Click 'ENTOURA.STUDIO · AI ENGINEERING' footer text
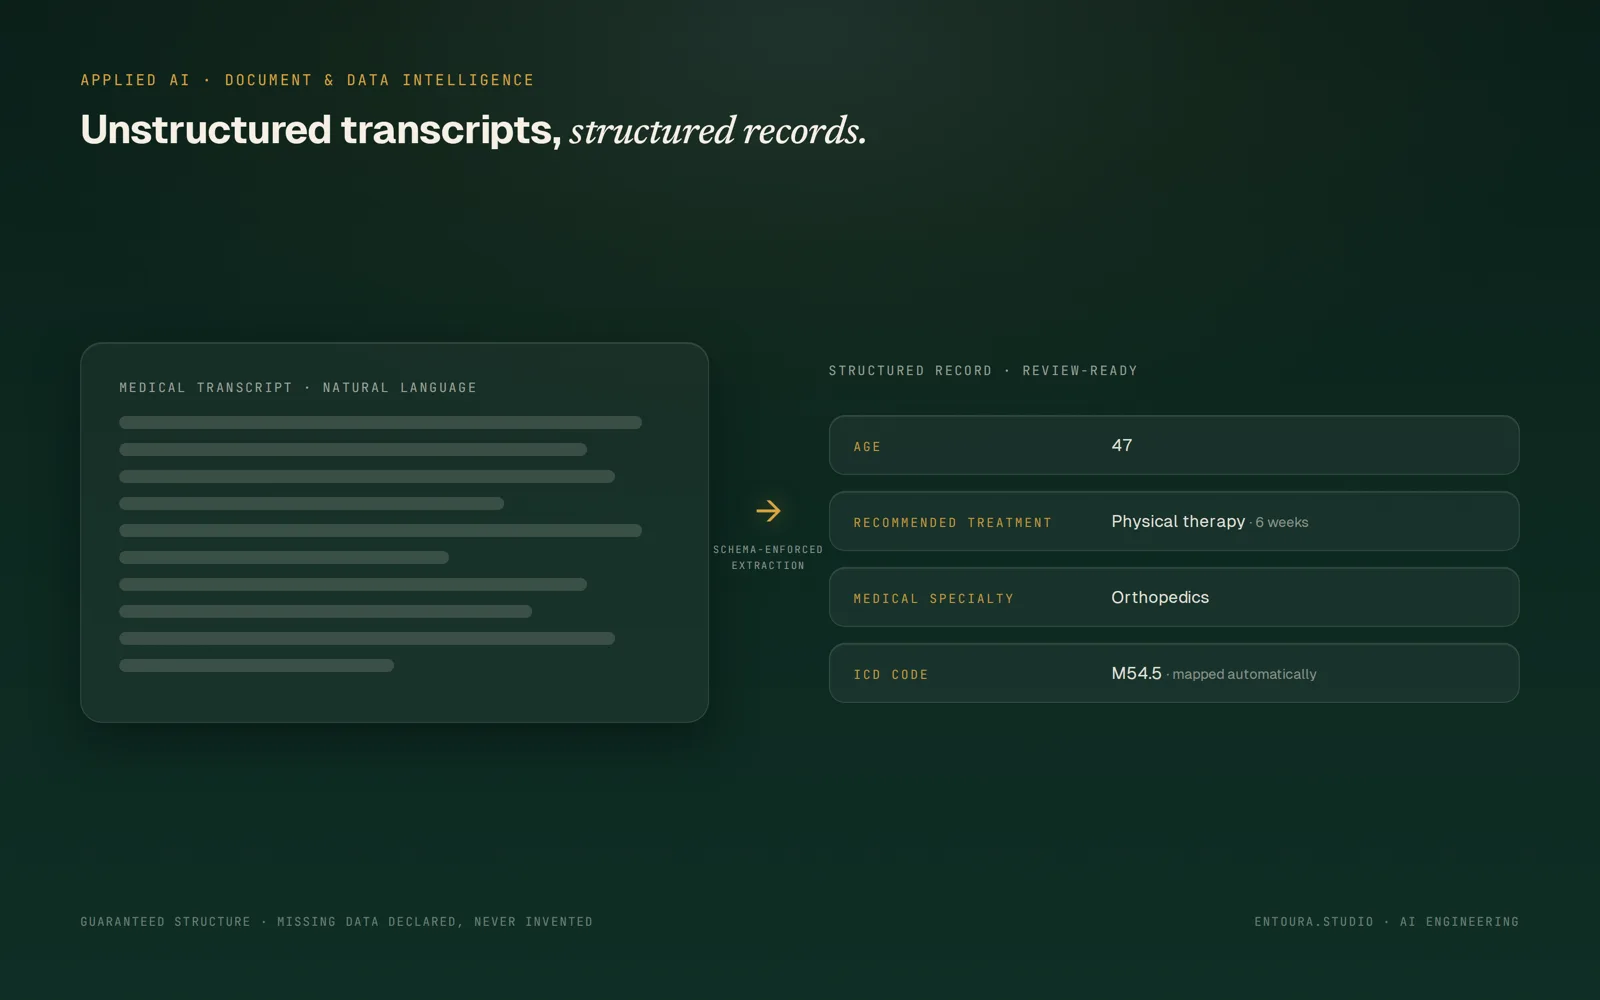The image size is (1600, 1000). [x=1386, y=922]
